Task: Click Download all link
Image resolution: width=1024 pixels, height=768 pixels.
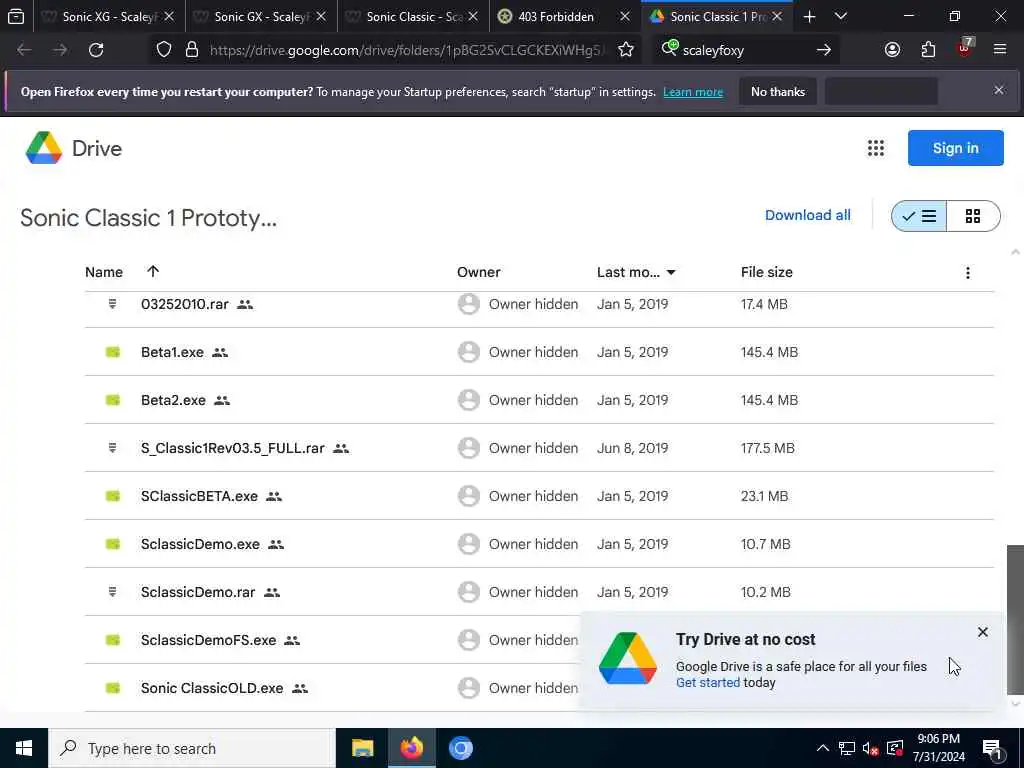Action: click(x=807, y=216)
